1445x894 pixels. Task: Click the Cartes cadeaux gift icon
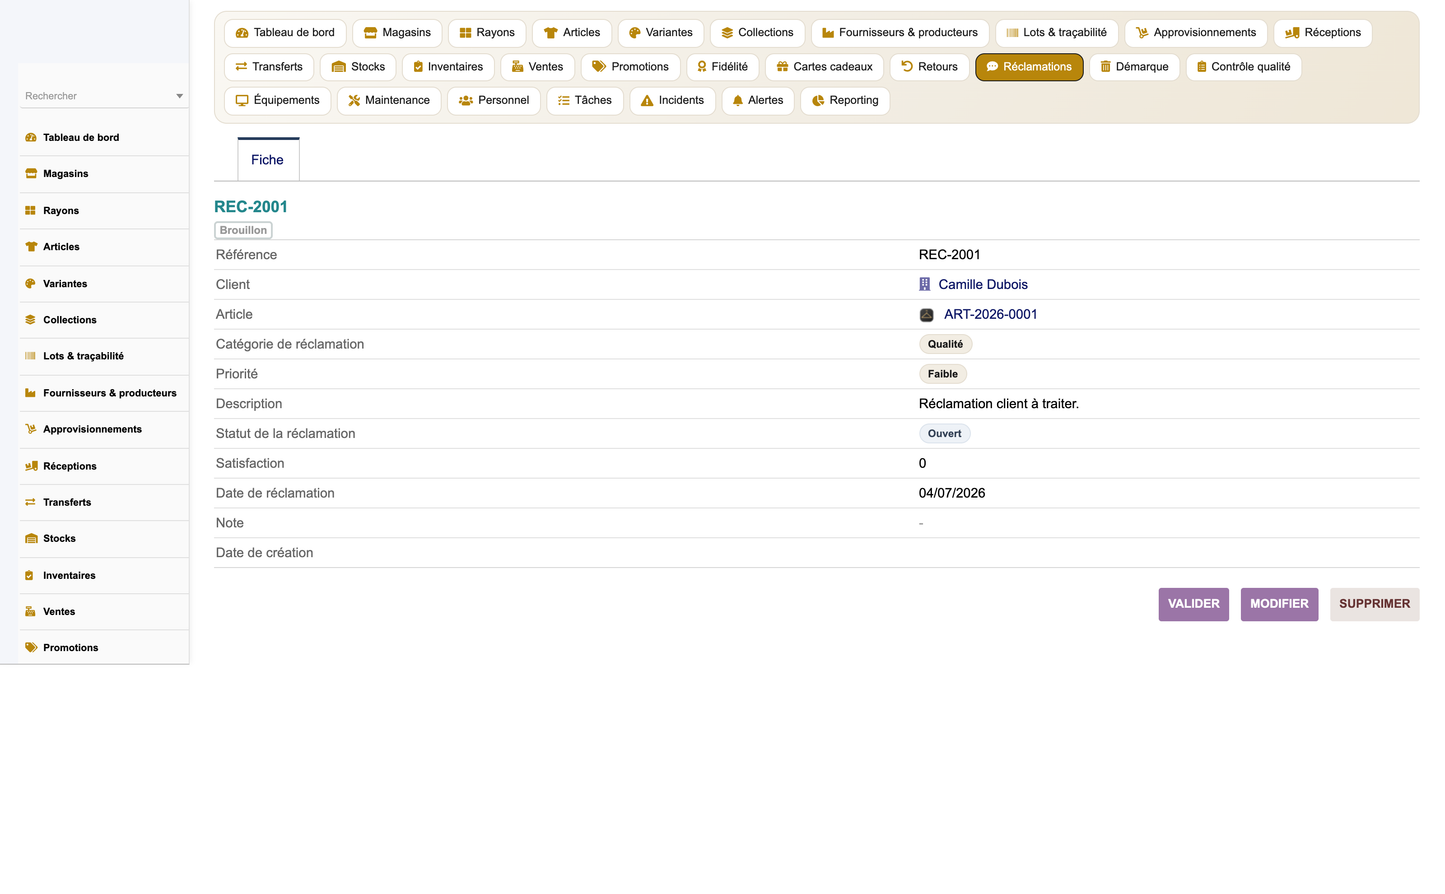(x=783, y=67)
